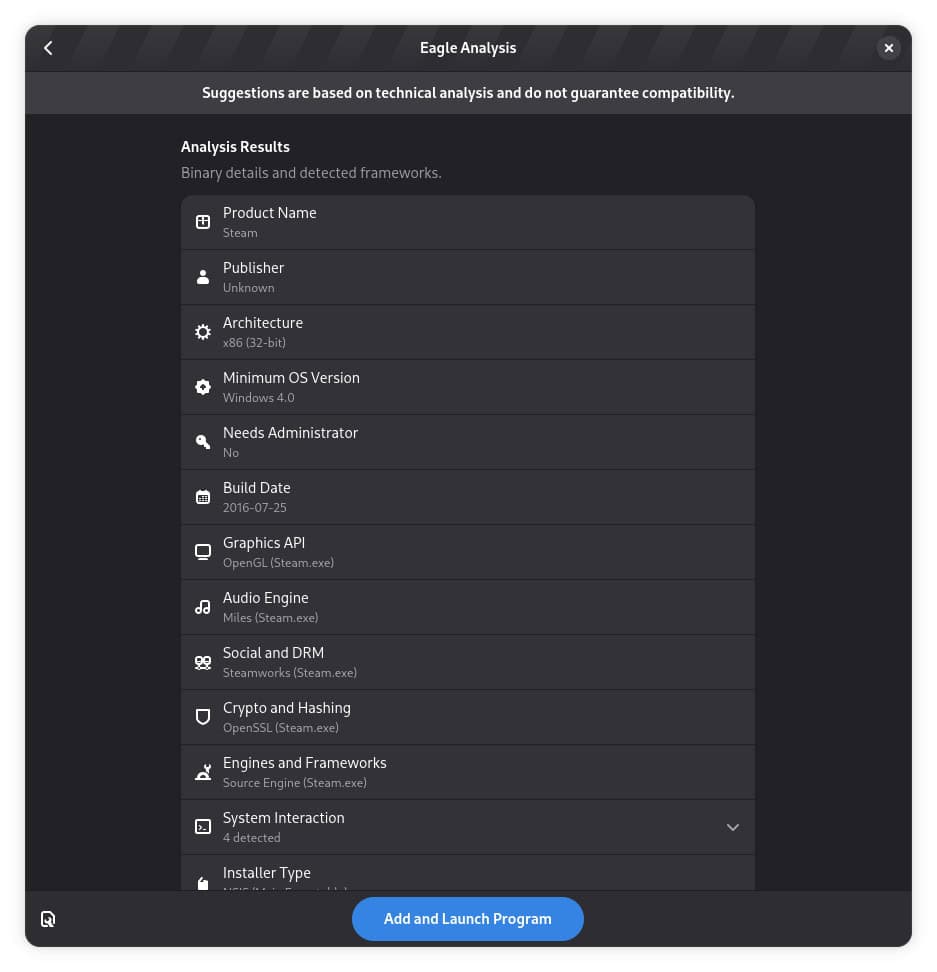
Task: Click the Product Name grid icon
Action: [203, 222]
